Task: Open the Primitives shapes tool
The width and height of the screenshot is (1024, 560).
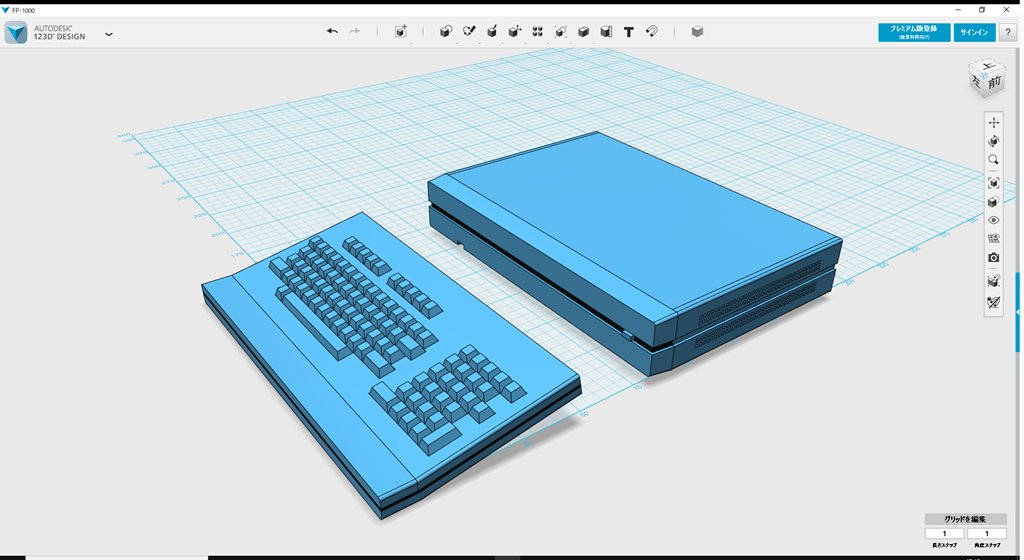Action: pyautogui.click(x=446, y=32)
